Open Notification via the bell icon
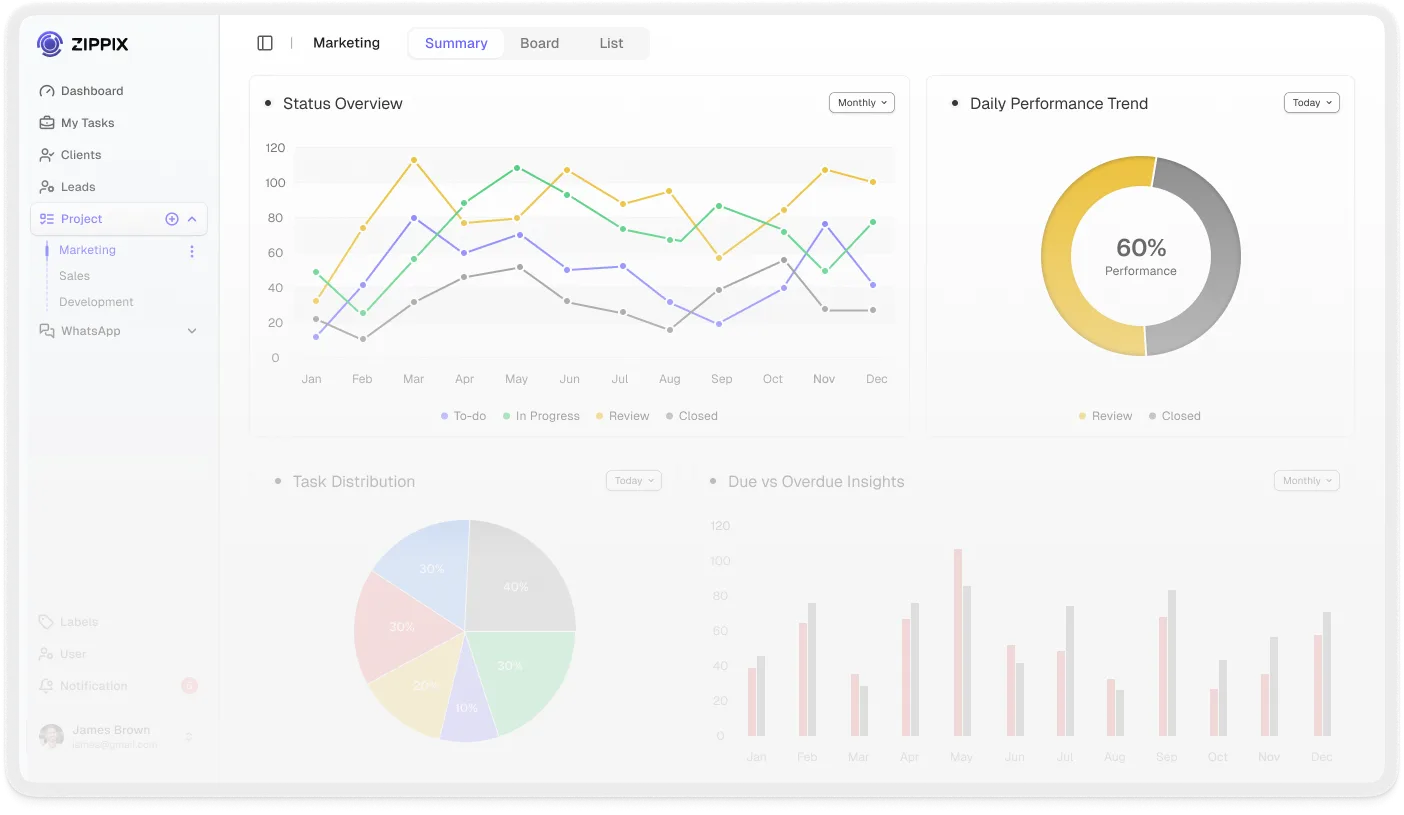 coord(46,686)
